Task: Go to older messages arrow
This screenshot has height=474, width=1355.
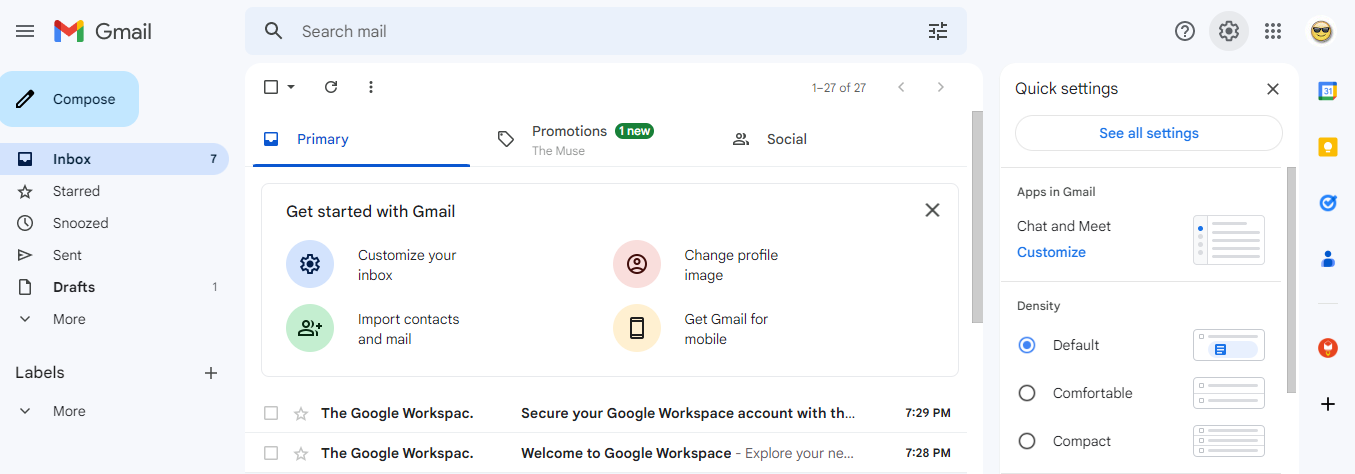Action: tap(940, 87)
